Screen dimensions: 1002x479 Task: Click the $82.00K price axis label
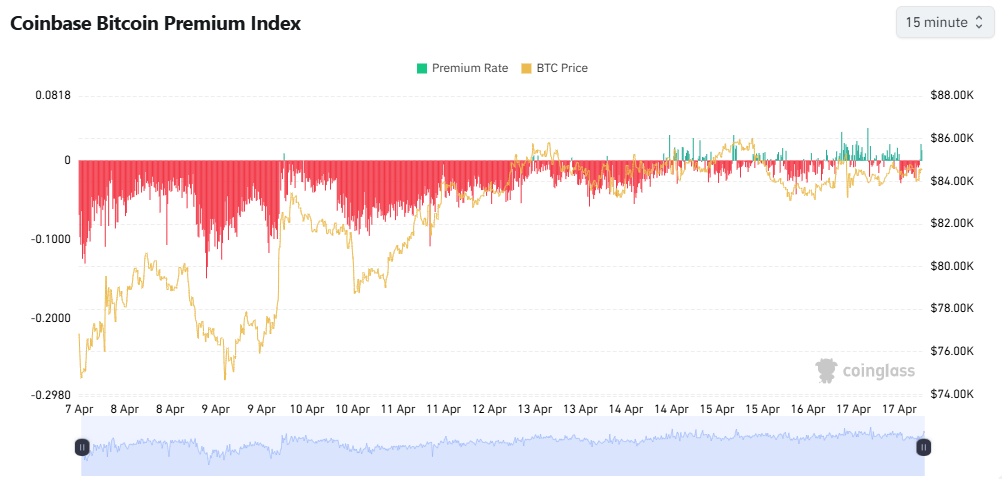[x=952, y=224]
